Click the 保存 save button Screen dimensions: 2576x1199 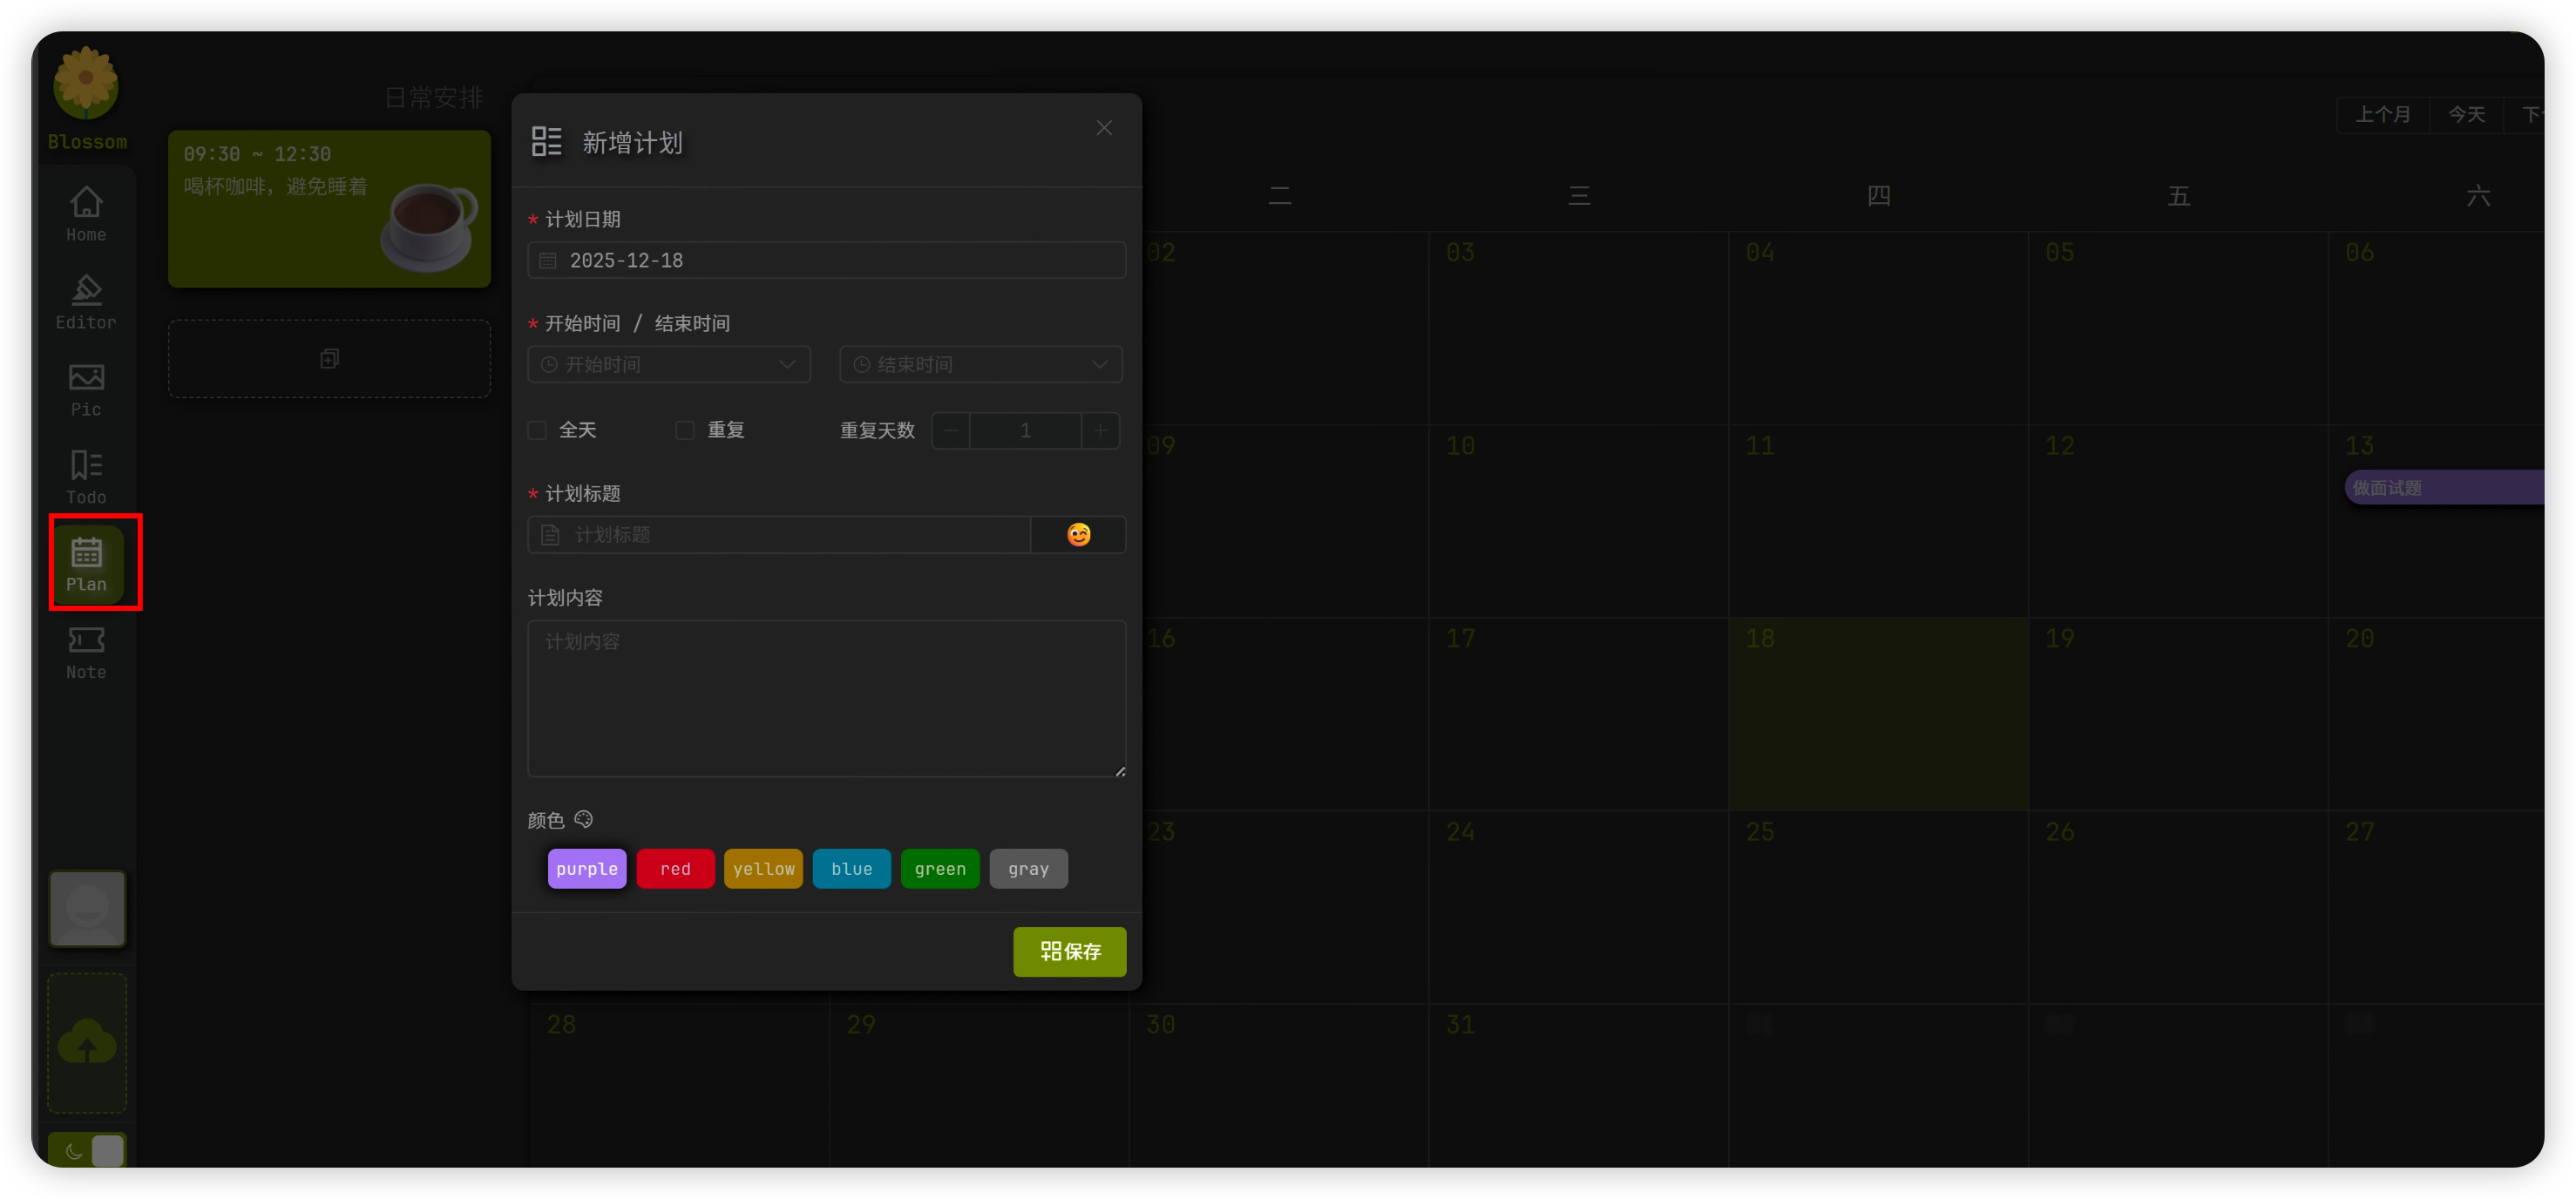click(1069, 951)
